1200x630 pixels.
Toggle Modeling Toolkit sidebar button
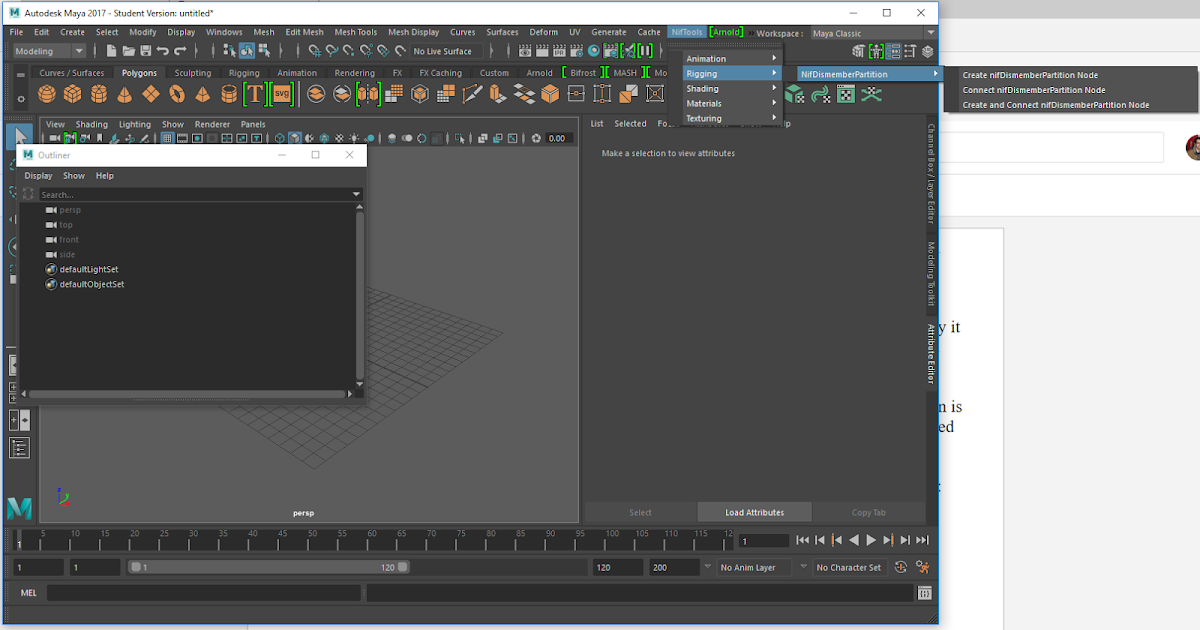click(931, 274)
